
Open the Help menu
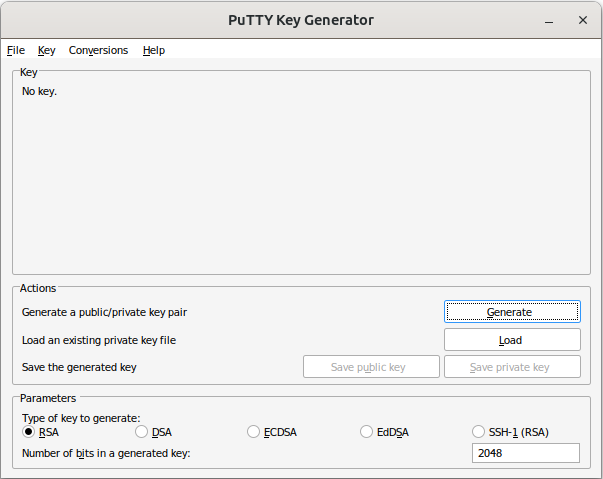pos(154,50)
